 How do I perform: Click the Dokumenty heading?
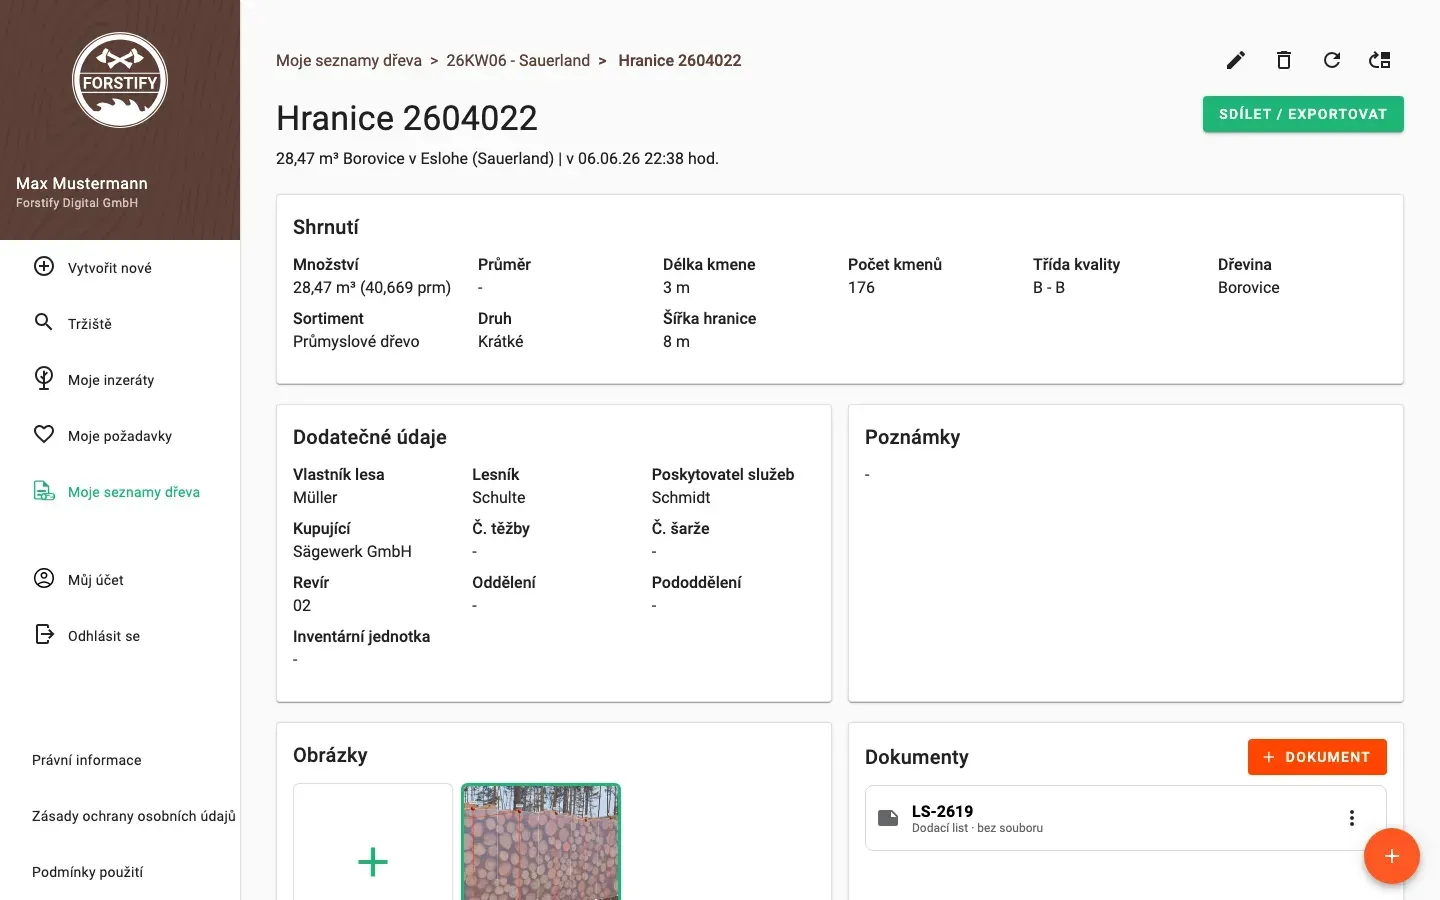(x=917, y=757)
